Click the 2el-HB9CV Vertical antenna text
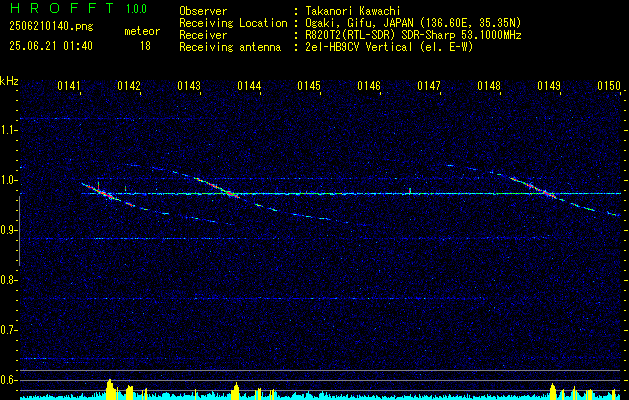The image size is (629, 400). pyautogui.click(x=388, y=47)
